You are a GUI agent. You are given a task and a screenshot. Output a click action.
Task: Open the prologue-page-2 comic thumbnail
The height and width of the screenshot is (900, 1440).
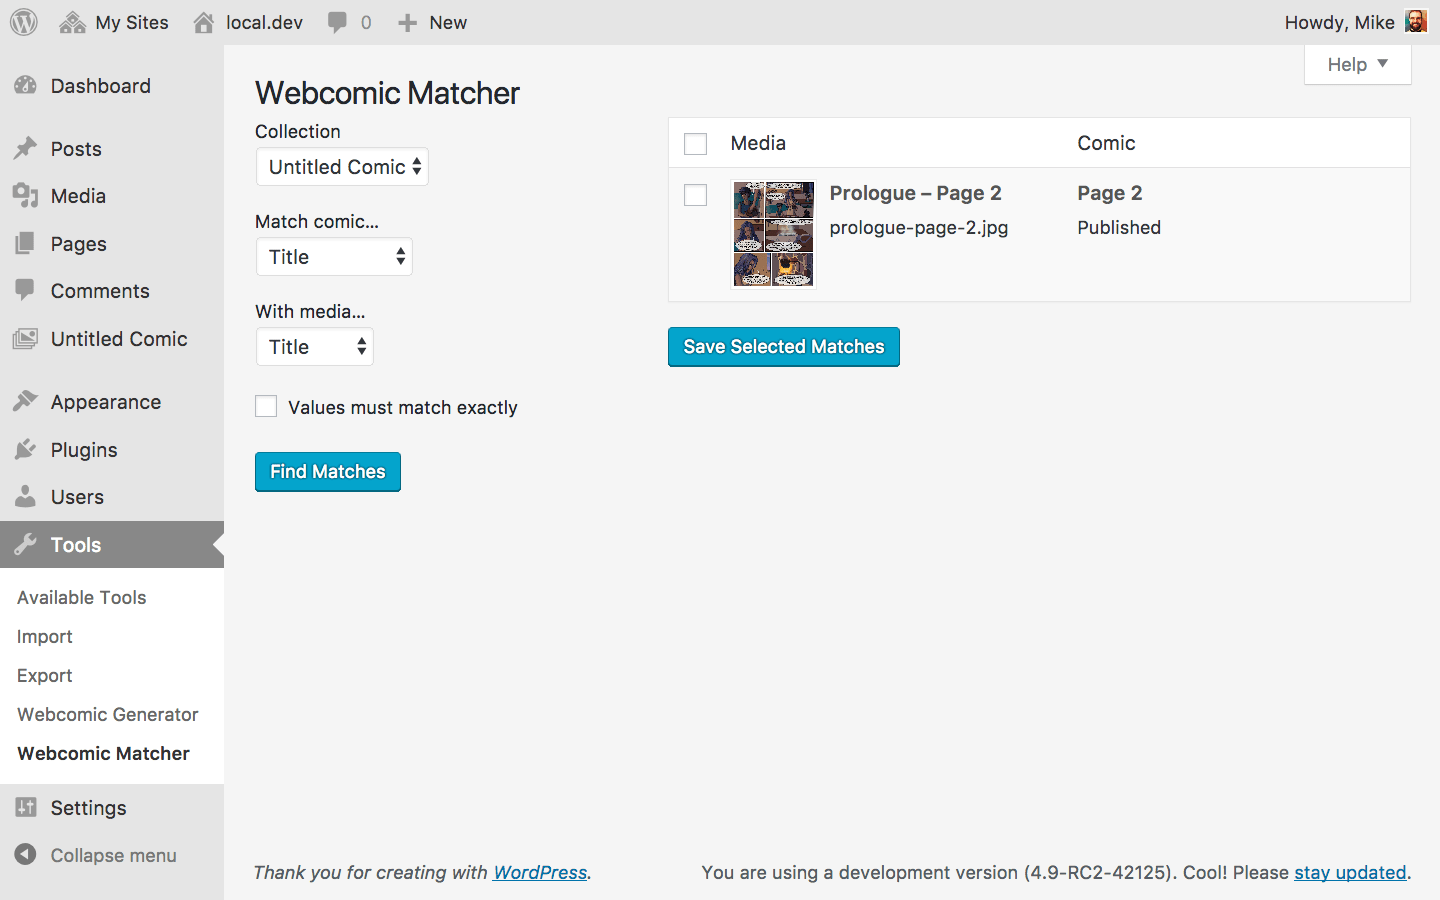pyautogui.click(x=773, y=234)
